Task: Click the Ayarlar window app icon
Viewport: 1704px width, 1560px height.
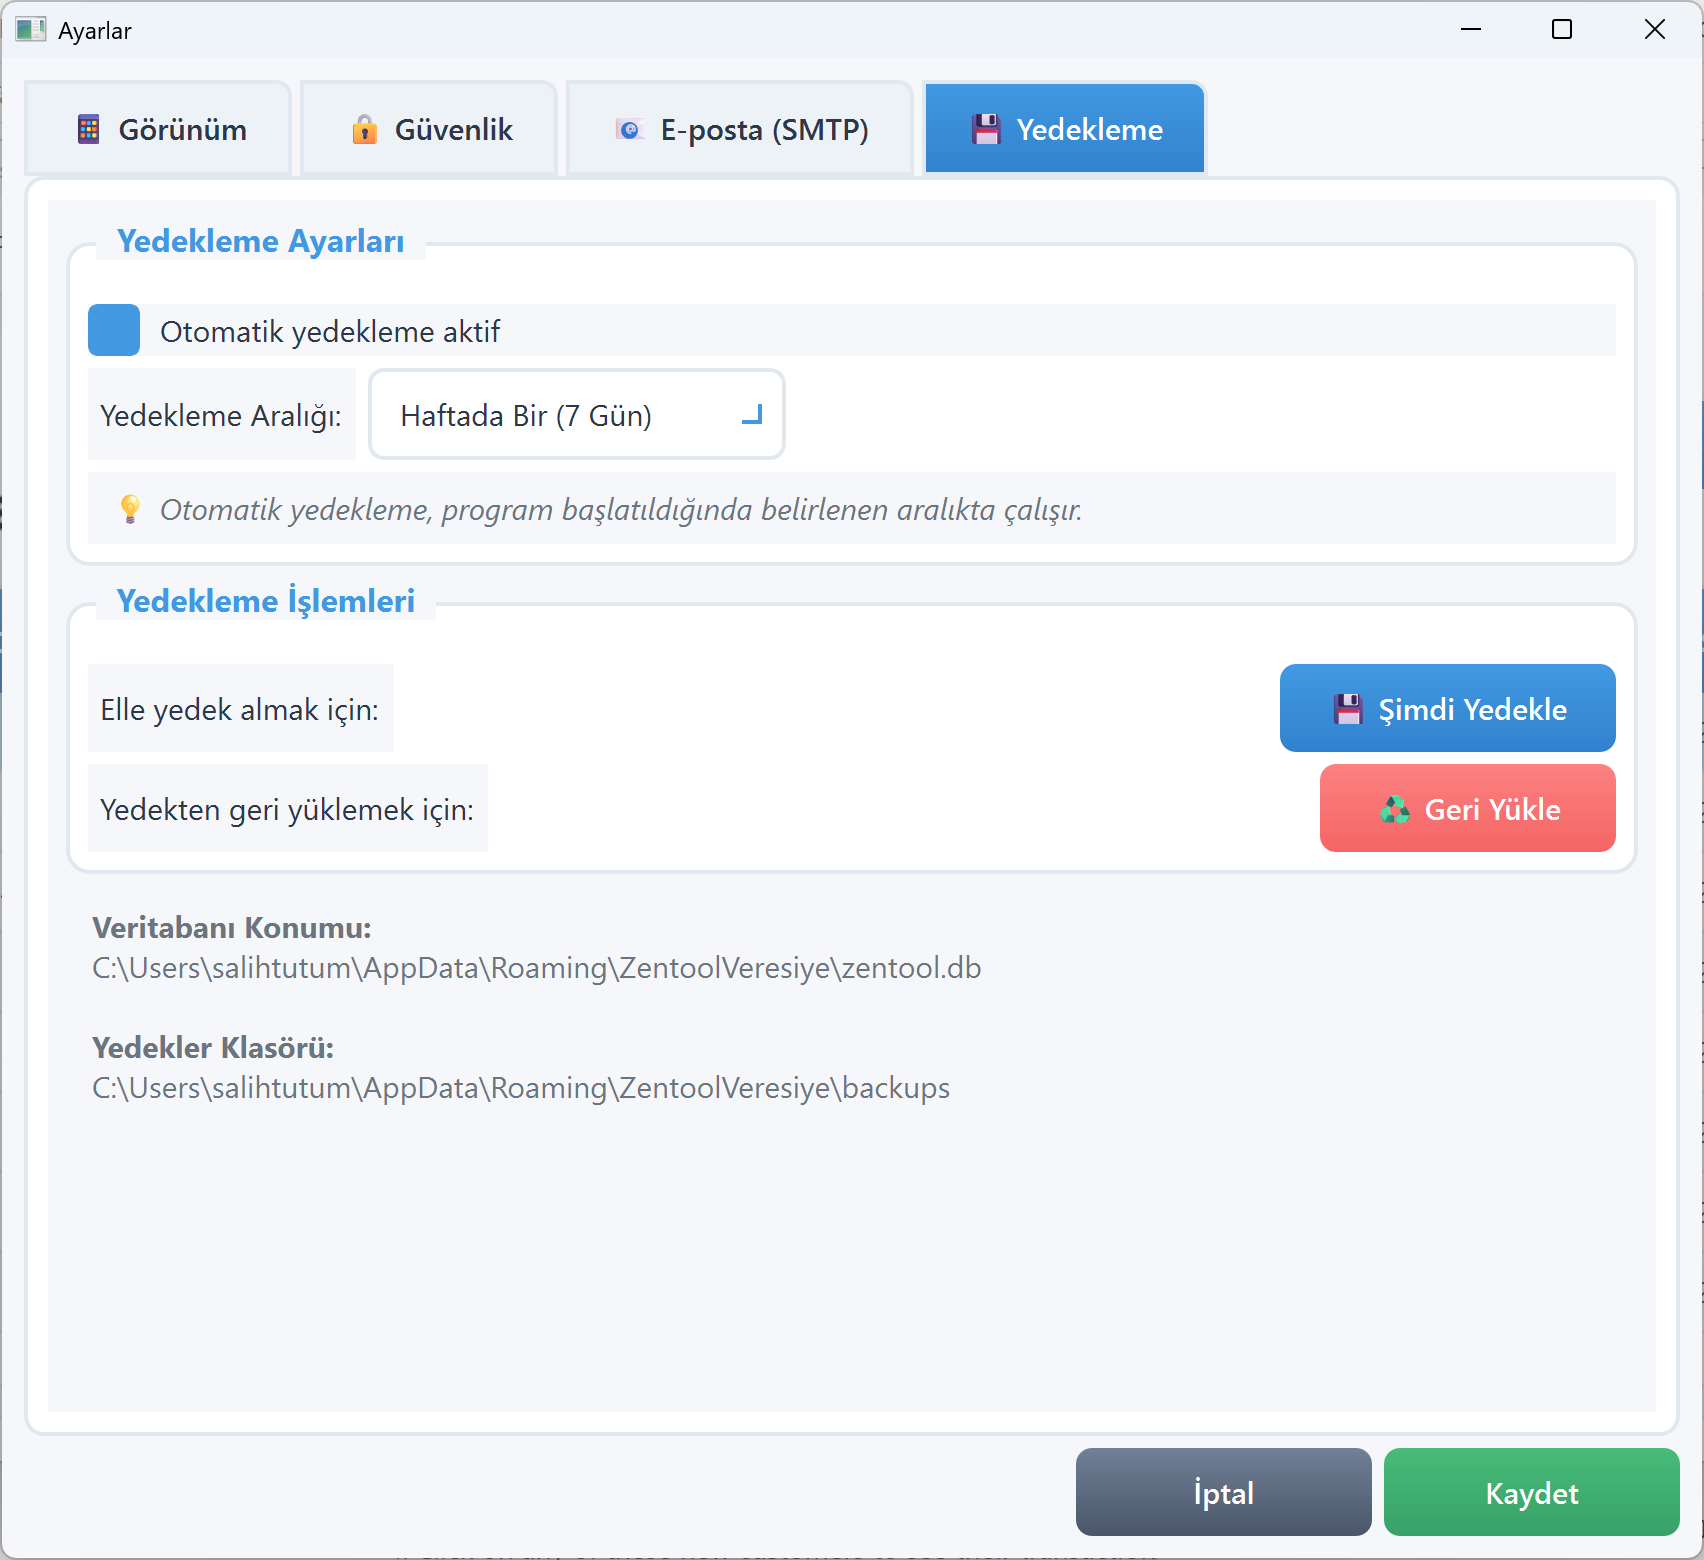Action: click(x=30, y=29)
